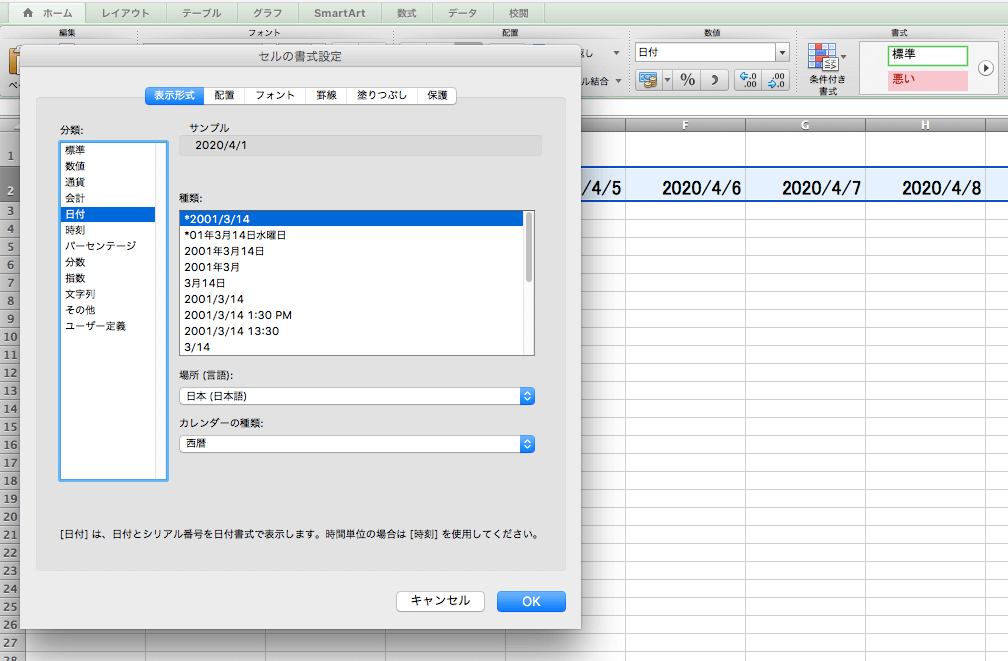Expand cell styles gallery arrow
The image size is (1008, 661).
(x=985, y=68)
